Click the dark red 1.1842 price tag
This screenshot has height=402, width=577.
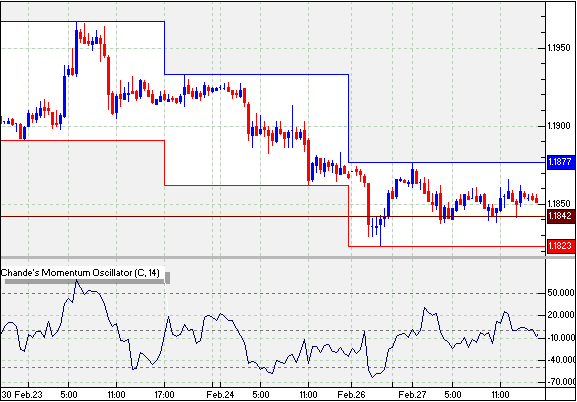[x=561, y=216]
